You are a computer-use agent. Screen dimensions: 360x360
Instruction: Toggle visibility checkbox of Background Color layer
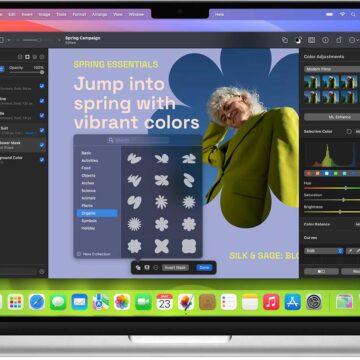point(42,160)
